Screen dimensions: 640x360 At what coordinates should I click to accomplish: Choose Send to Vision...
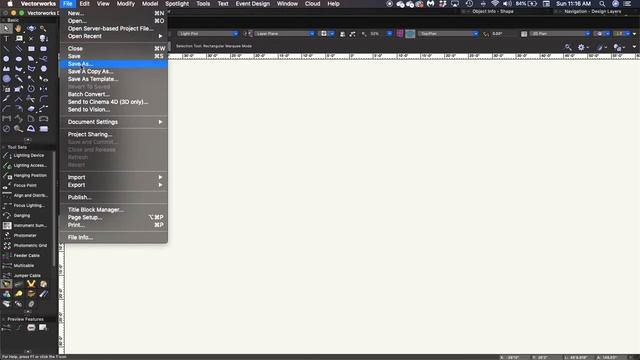coord(113,109)
